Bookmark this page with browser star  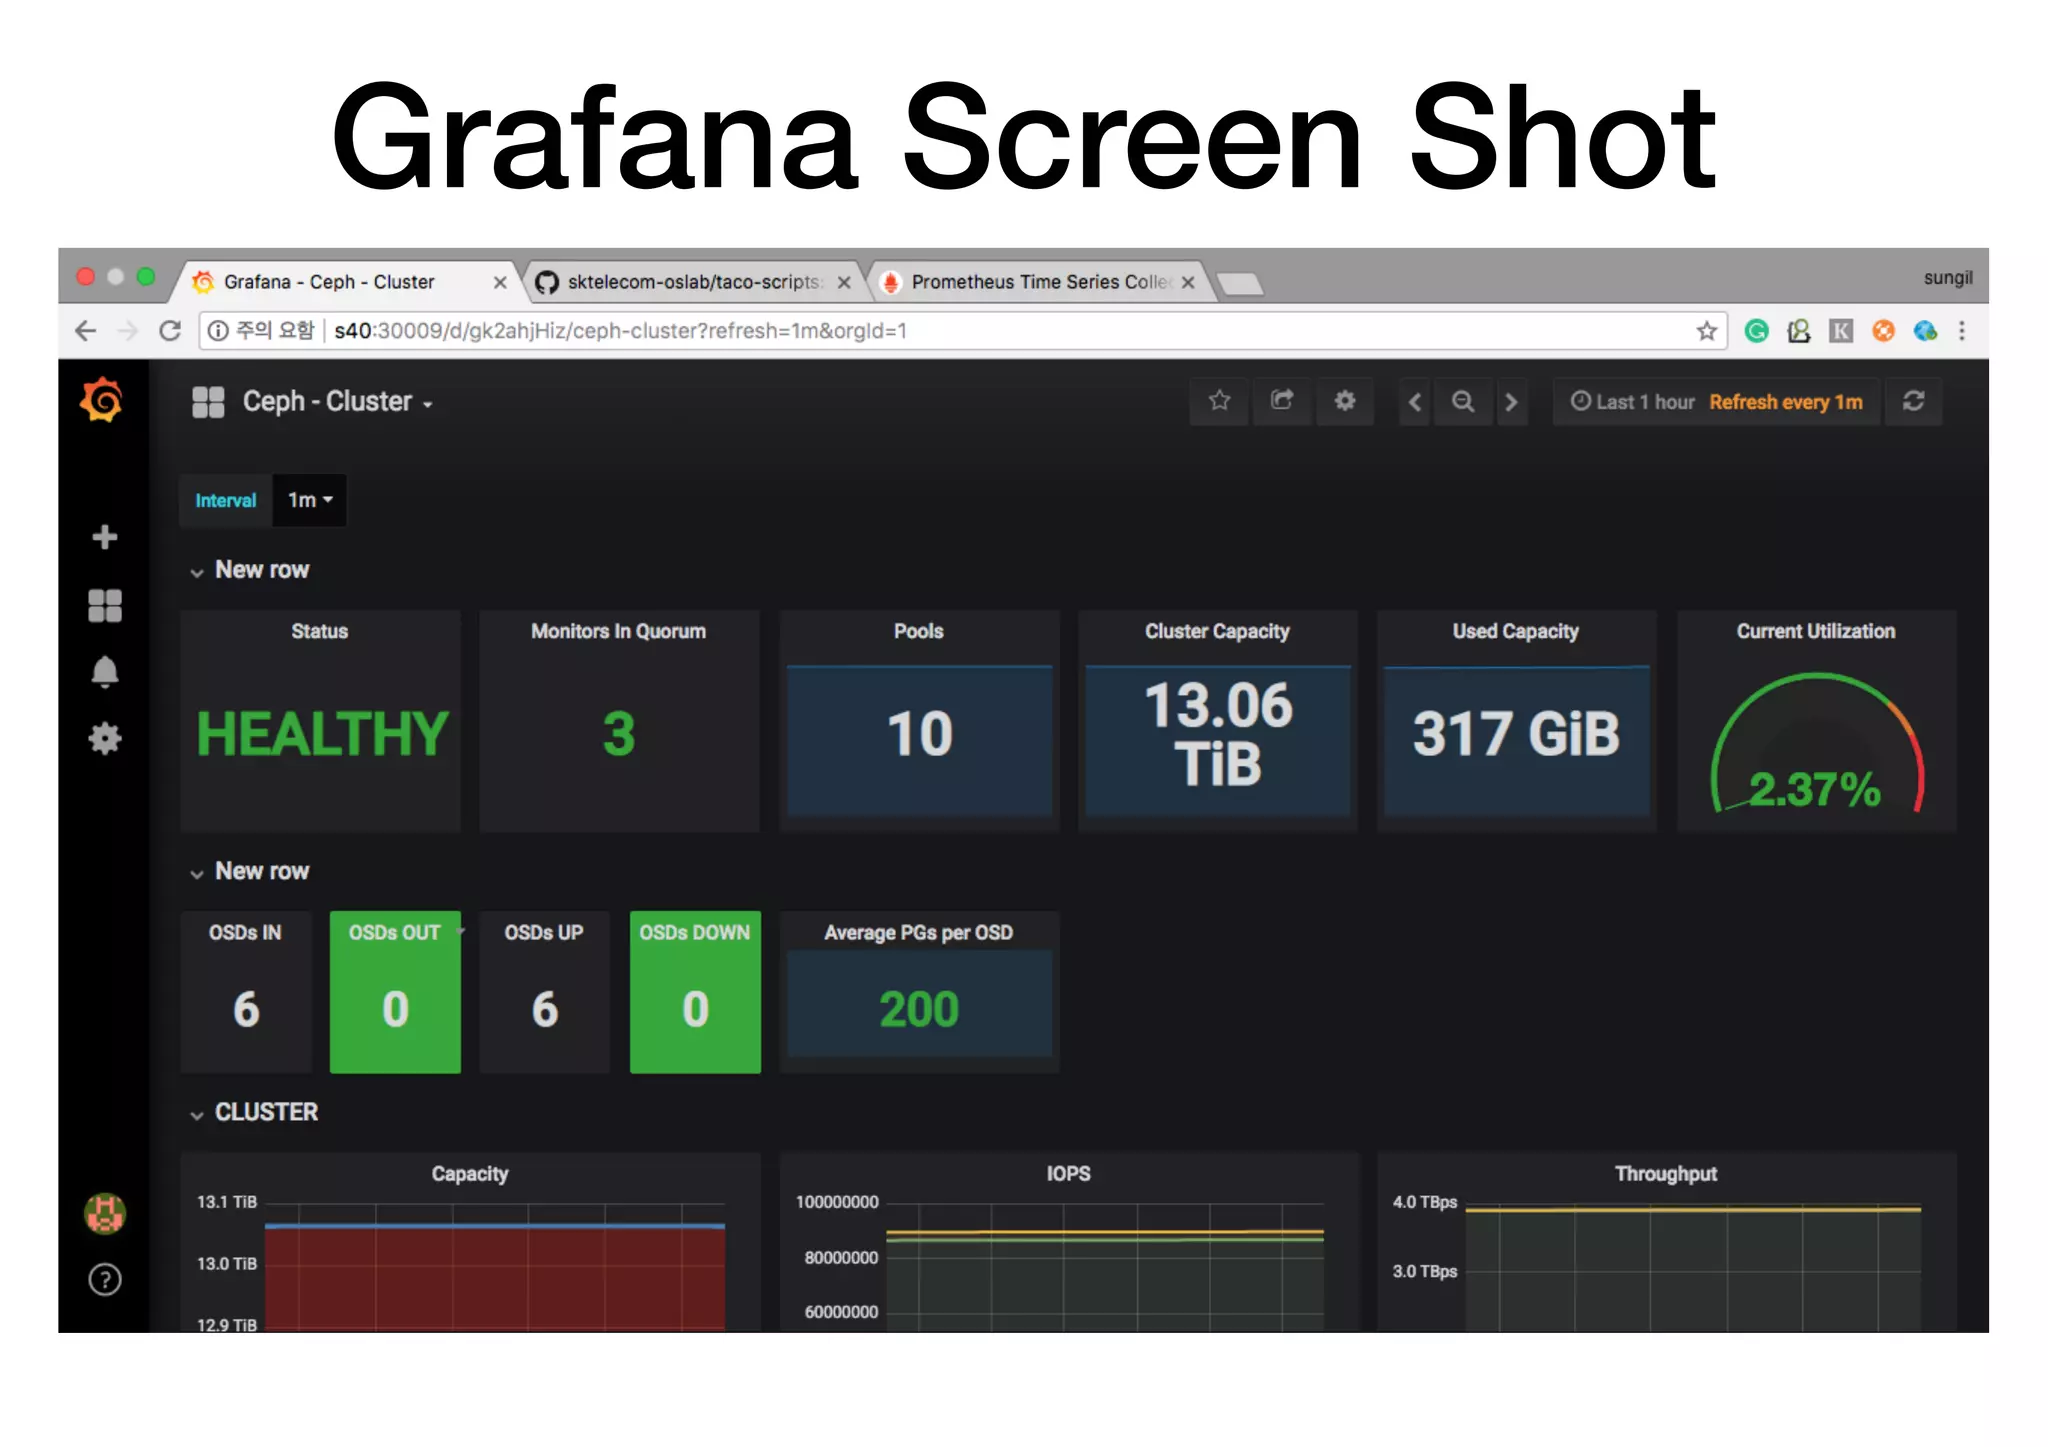tap(1706, 331)
